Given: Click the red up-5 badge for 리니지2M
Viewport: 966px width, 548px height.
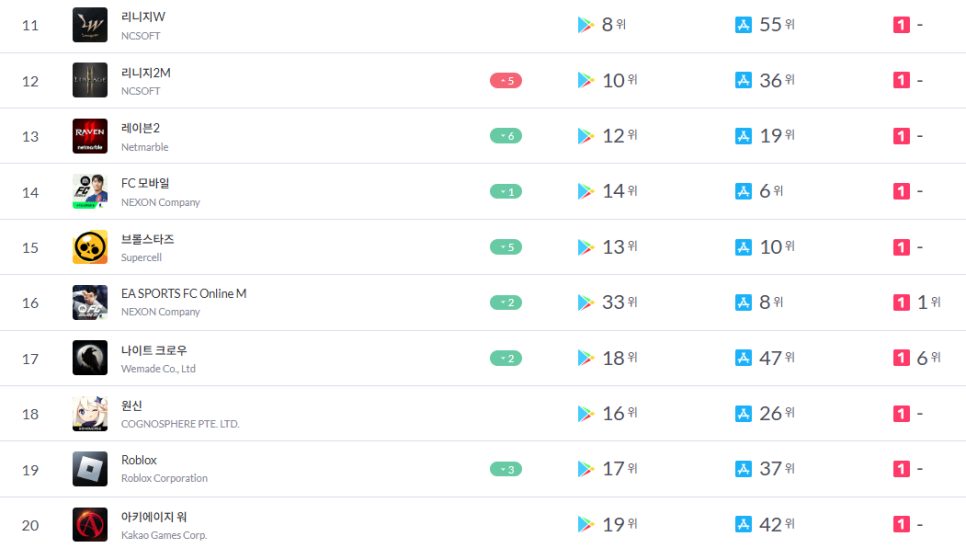Looking at the screenshot, I should coord(506,81).
